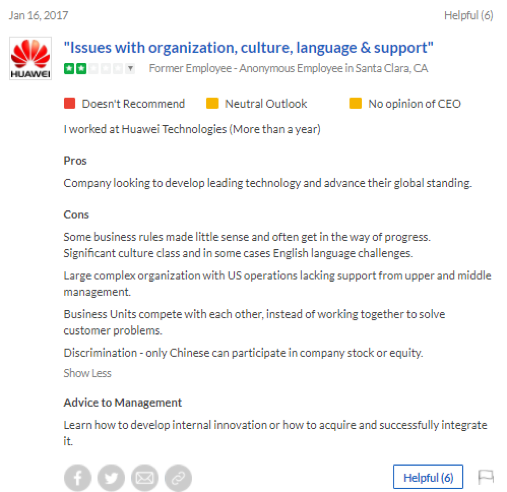
Task: Click the Former Employee Santa Clara text
Action: (x=288, y=68)
